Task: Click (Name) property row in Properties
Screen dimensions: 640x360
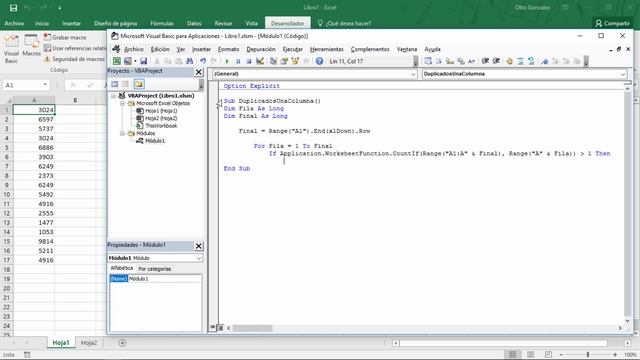Action: 155,279
